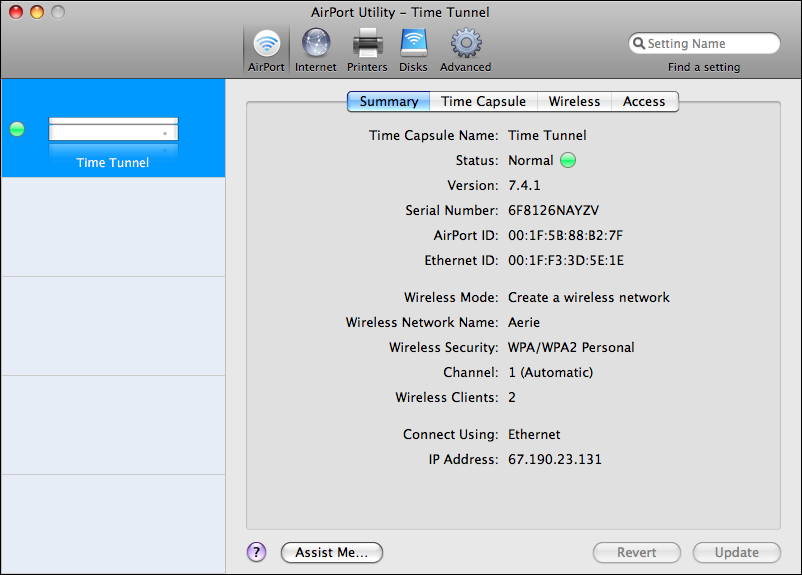802x575 pixels.
Task: Click 'Create a wireless network' value
Action: point(589,297)
